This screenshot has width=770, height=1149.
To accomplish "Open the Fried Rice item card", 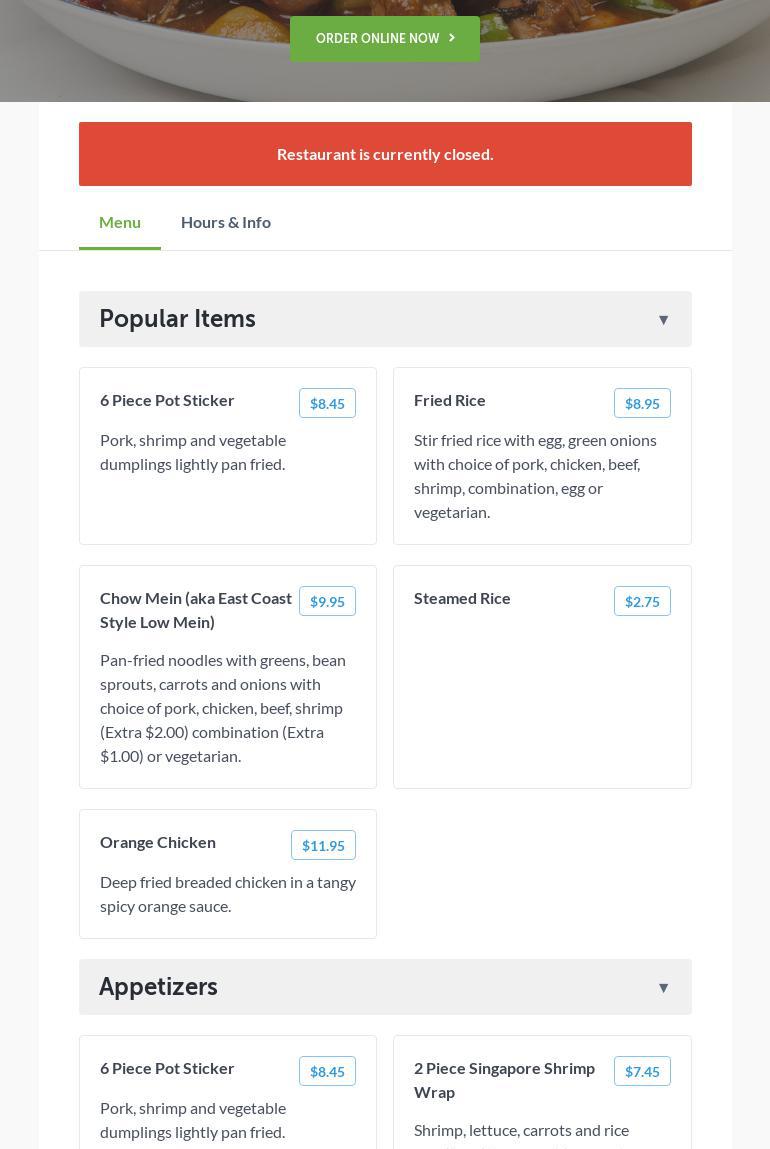I will [542, 470].
